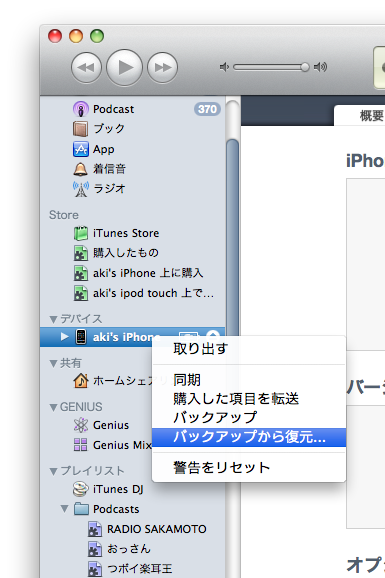Collapse the 共有 section
The width and height of the screenshot is (385, 578).
pyautogui.click(x=53, y=363)
